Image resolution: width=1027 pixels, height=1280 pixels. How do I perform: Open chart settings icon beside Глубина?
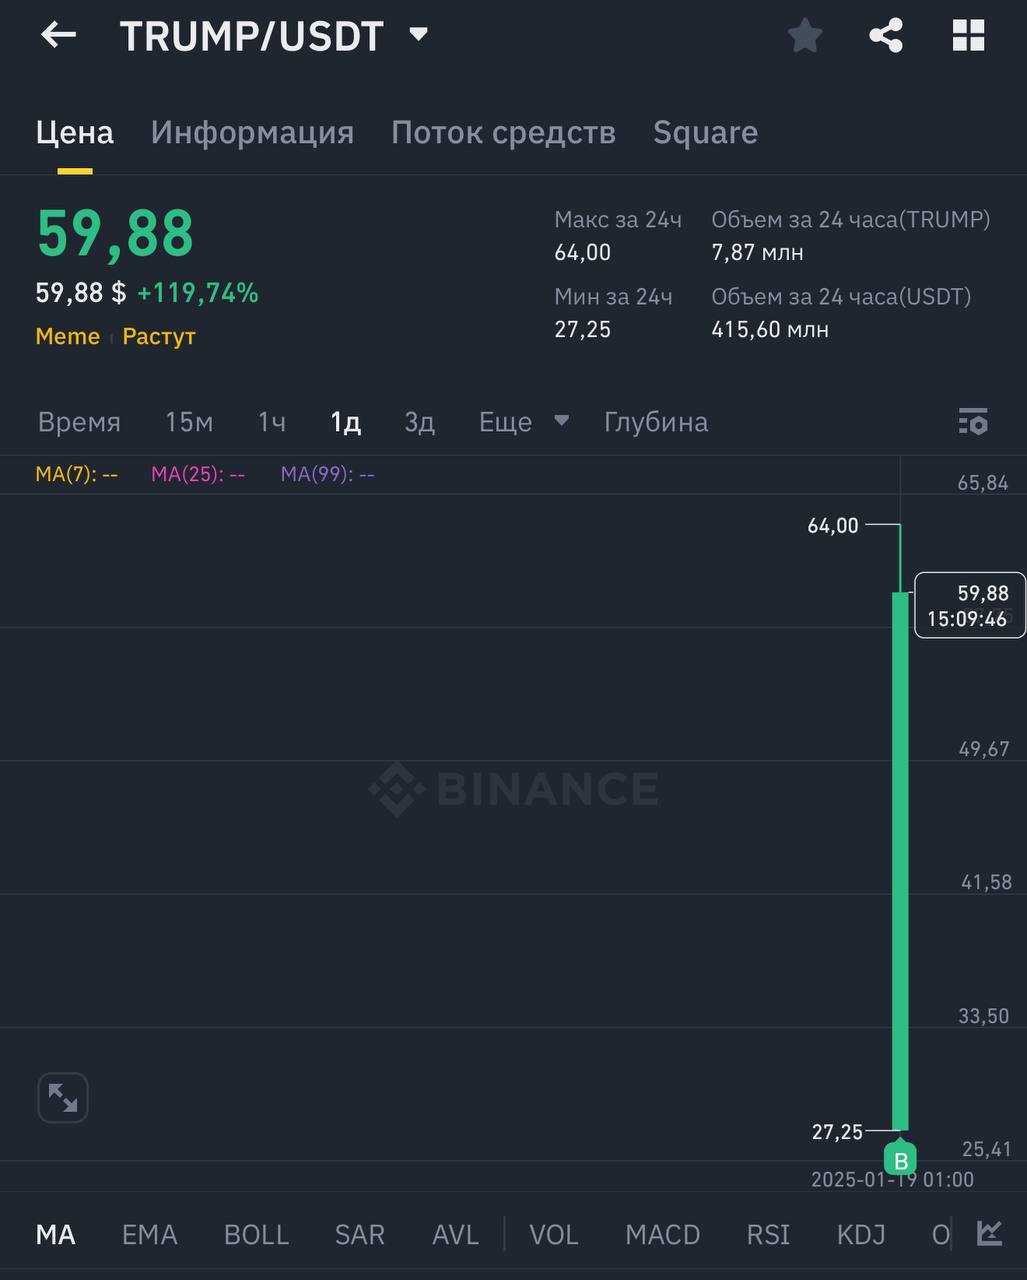[x=972, y=422]
